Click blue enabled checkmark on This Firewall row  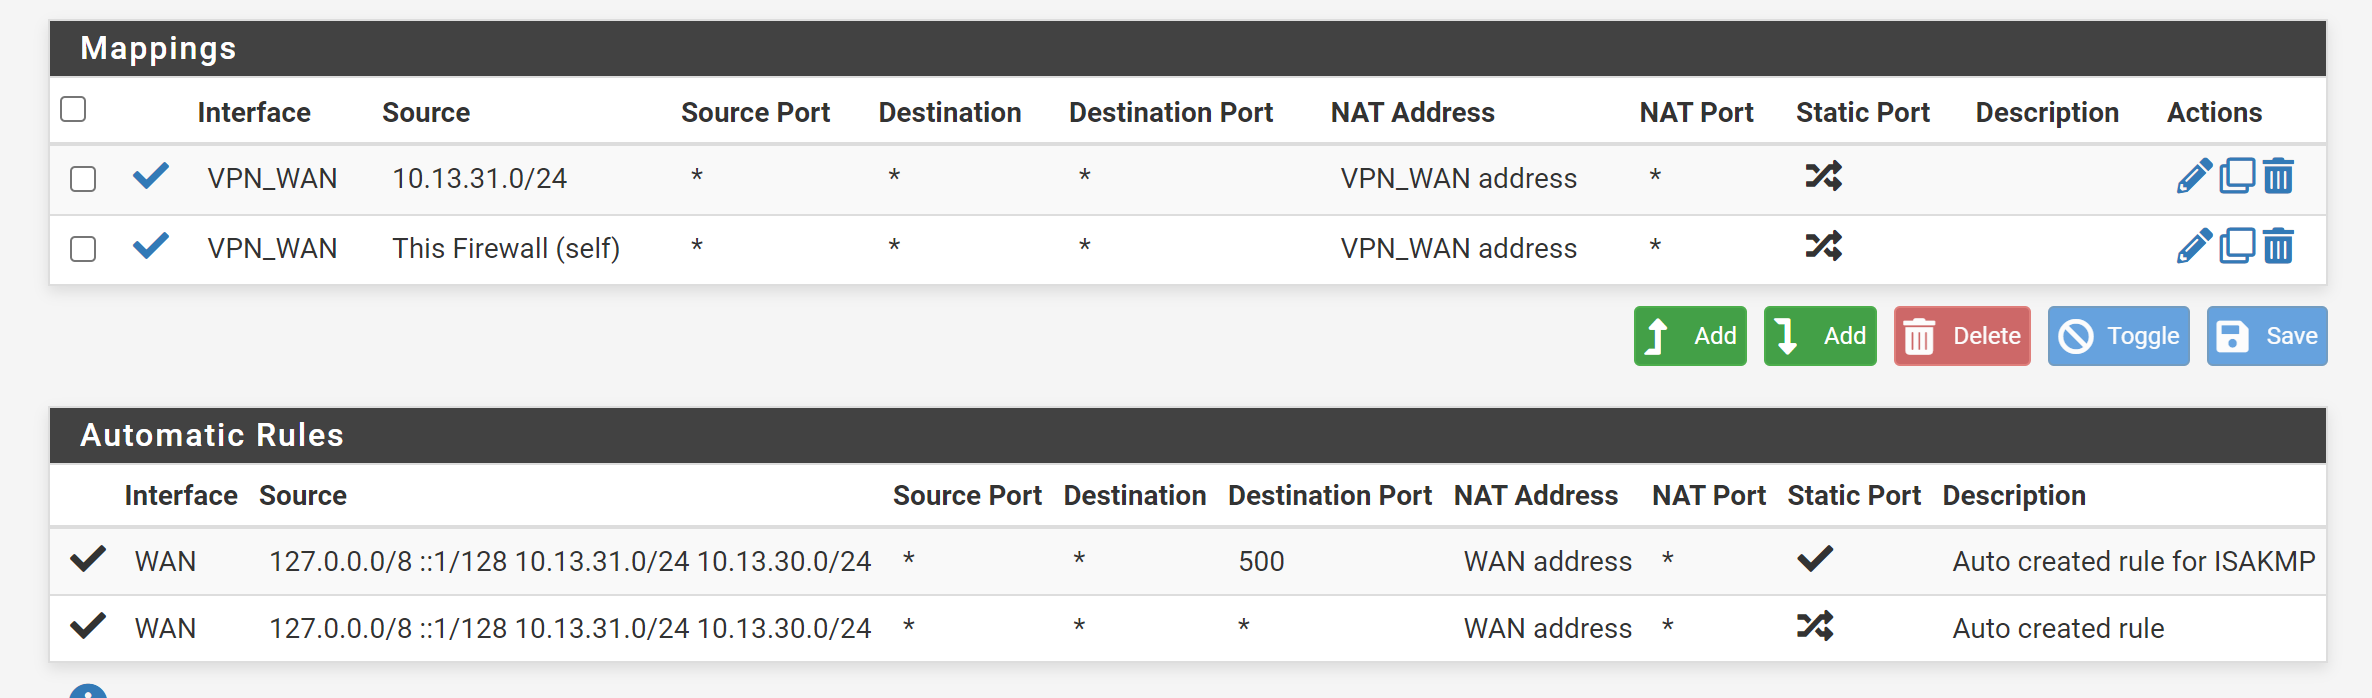(151, 246)
